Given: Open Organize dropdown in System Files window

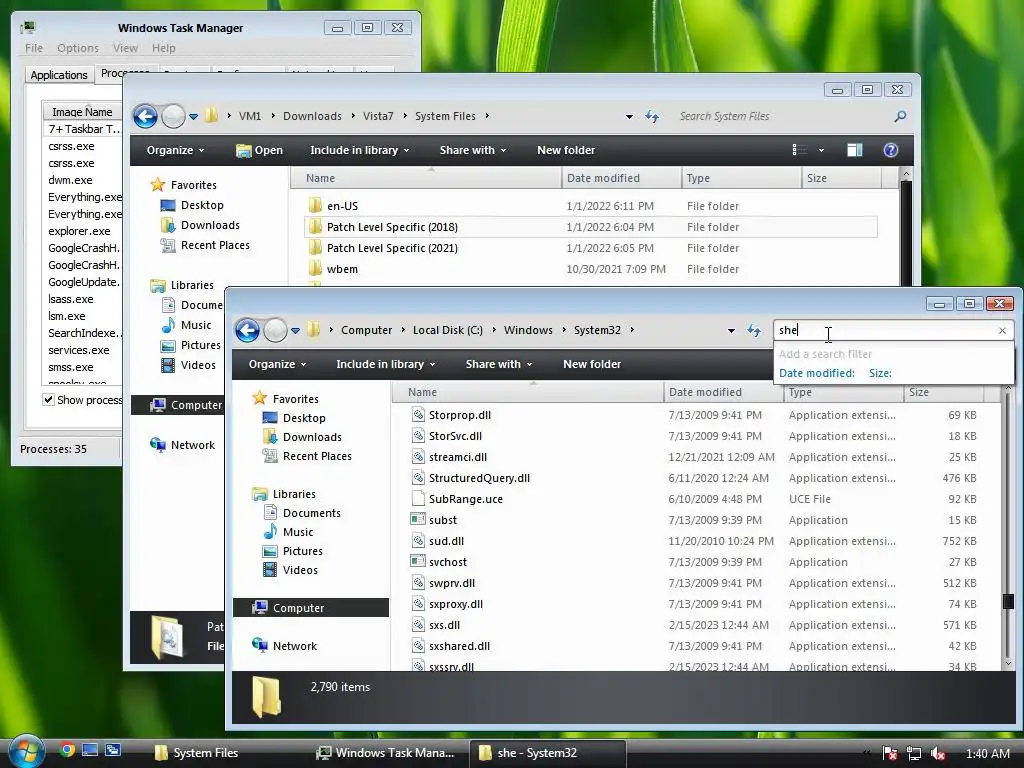Looking at the screenshot, I should click(x=175, y=150).
